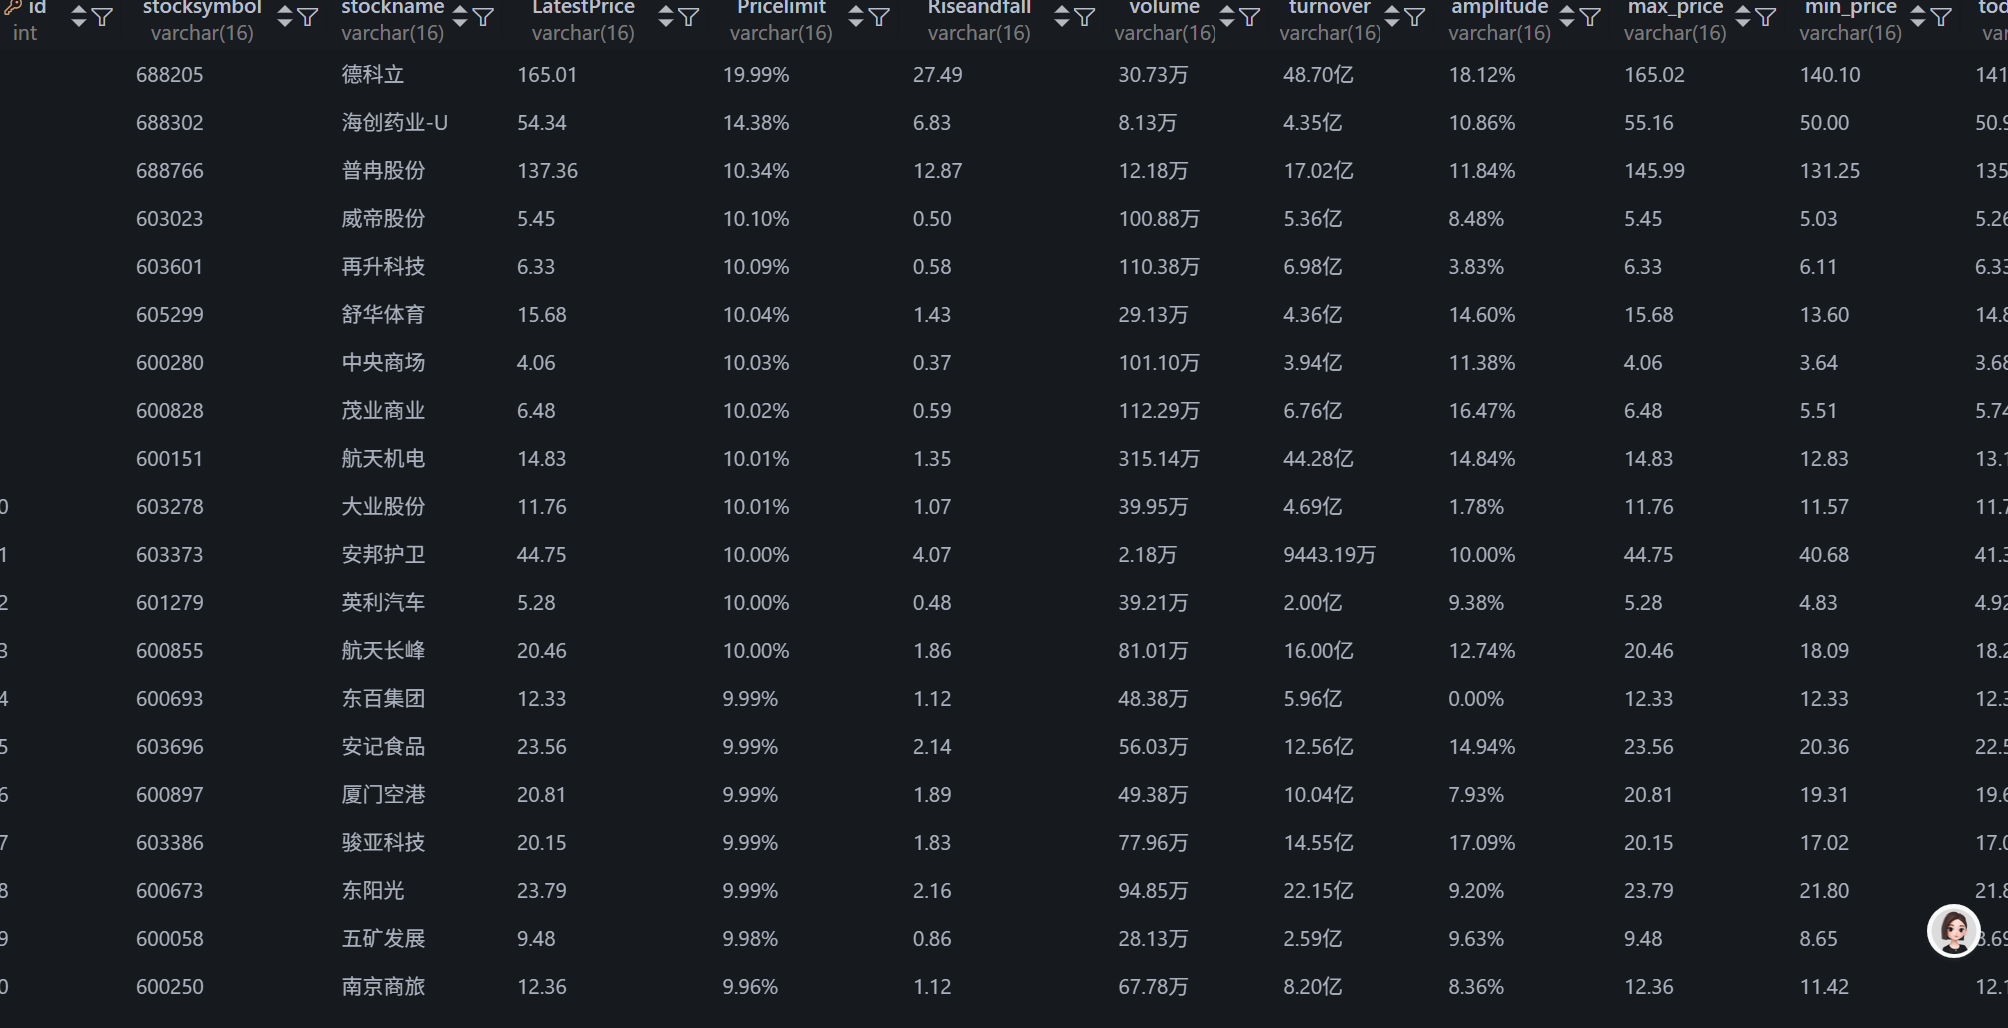
Task: Toggle sort order on turnover column
Action: point(1392,16)
